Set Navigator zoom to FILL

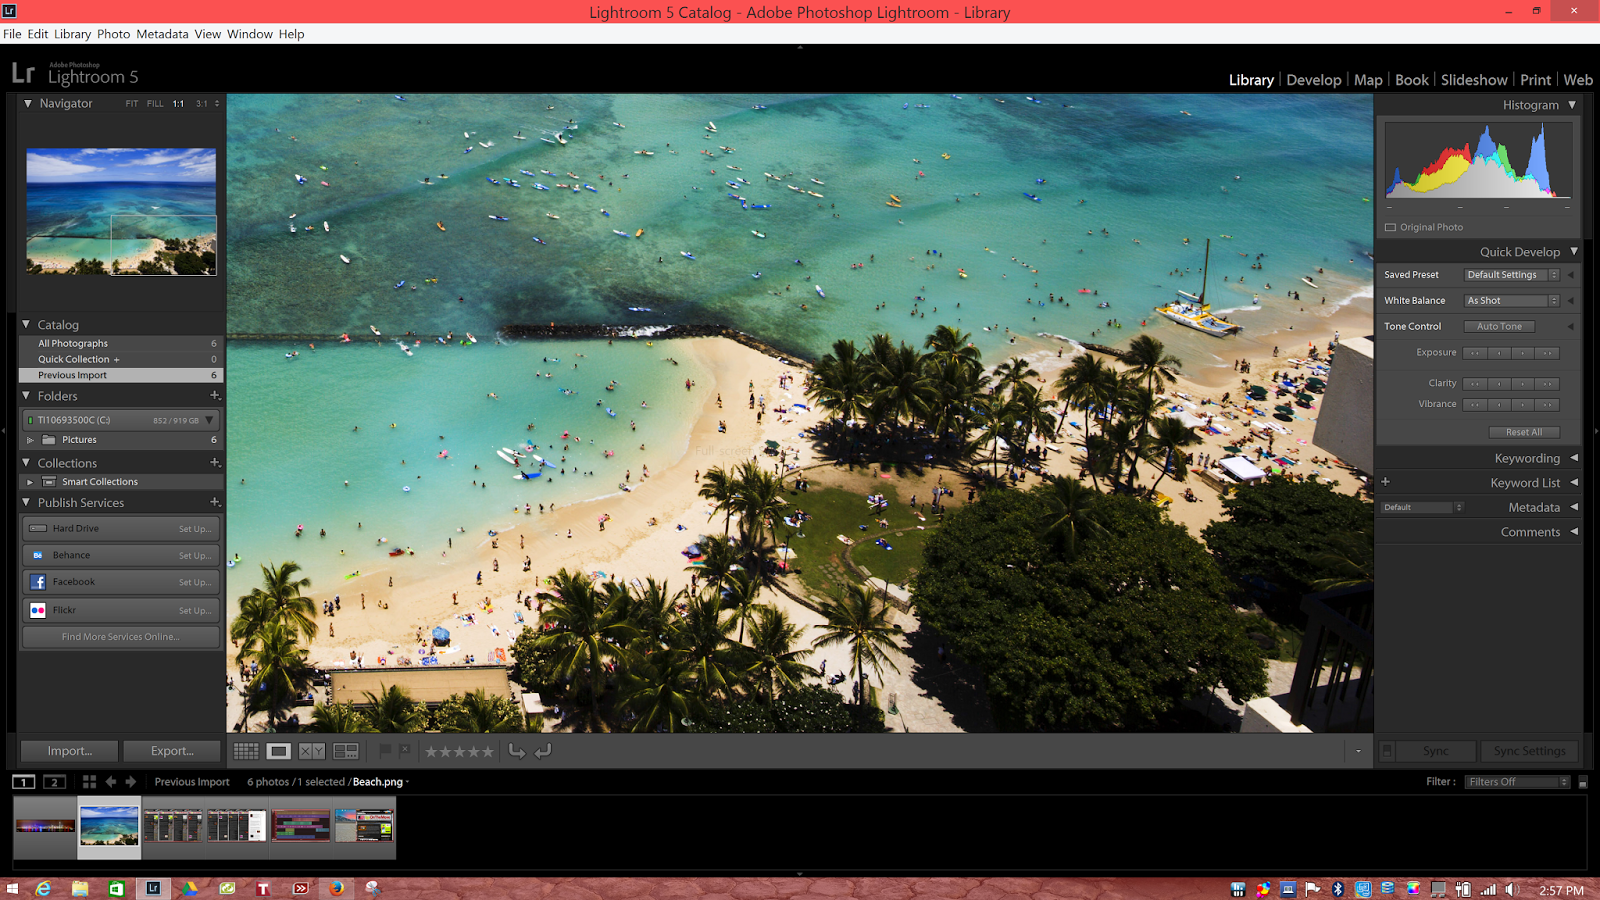click(x=155, y=104)
